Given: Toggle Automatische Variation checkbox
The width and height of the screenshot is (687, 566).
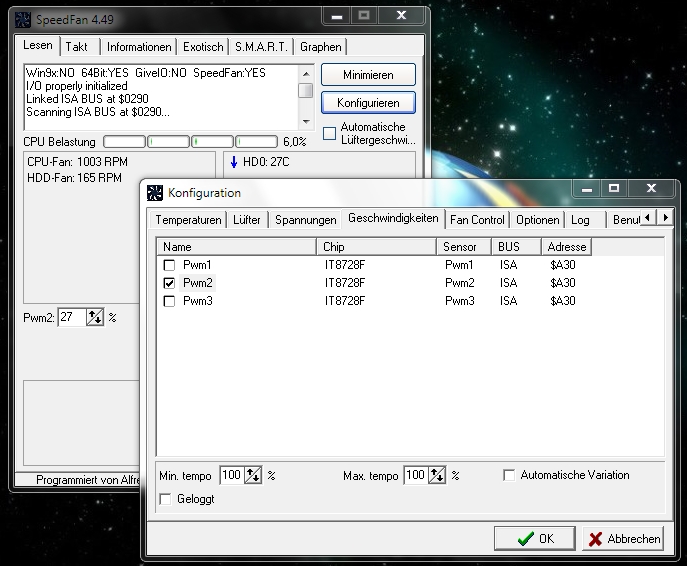Looking at the screenshot, I should pos(509,475).
